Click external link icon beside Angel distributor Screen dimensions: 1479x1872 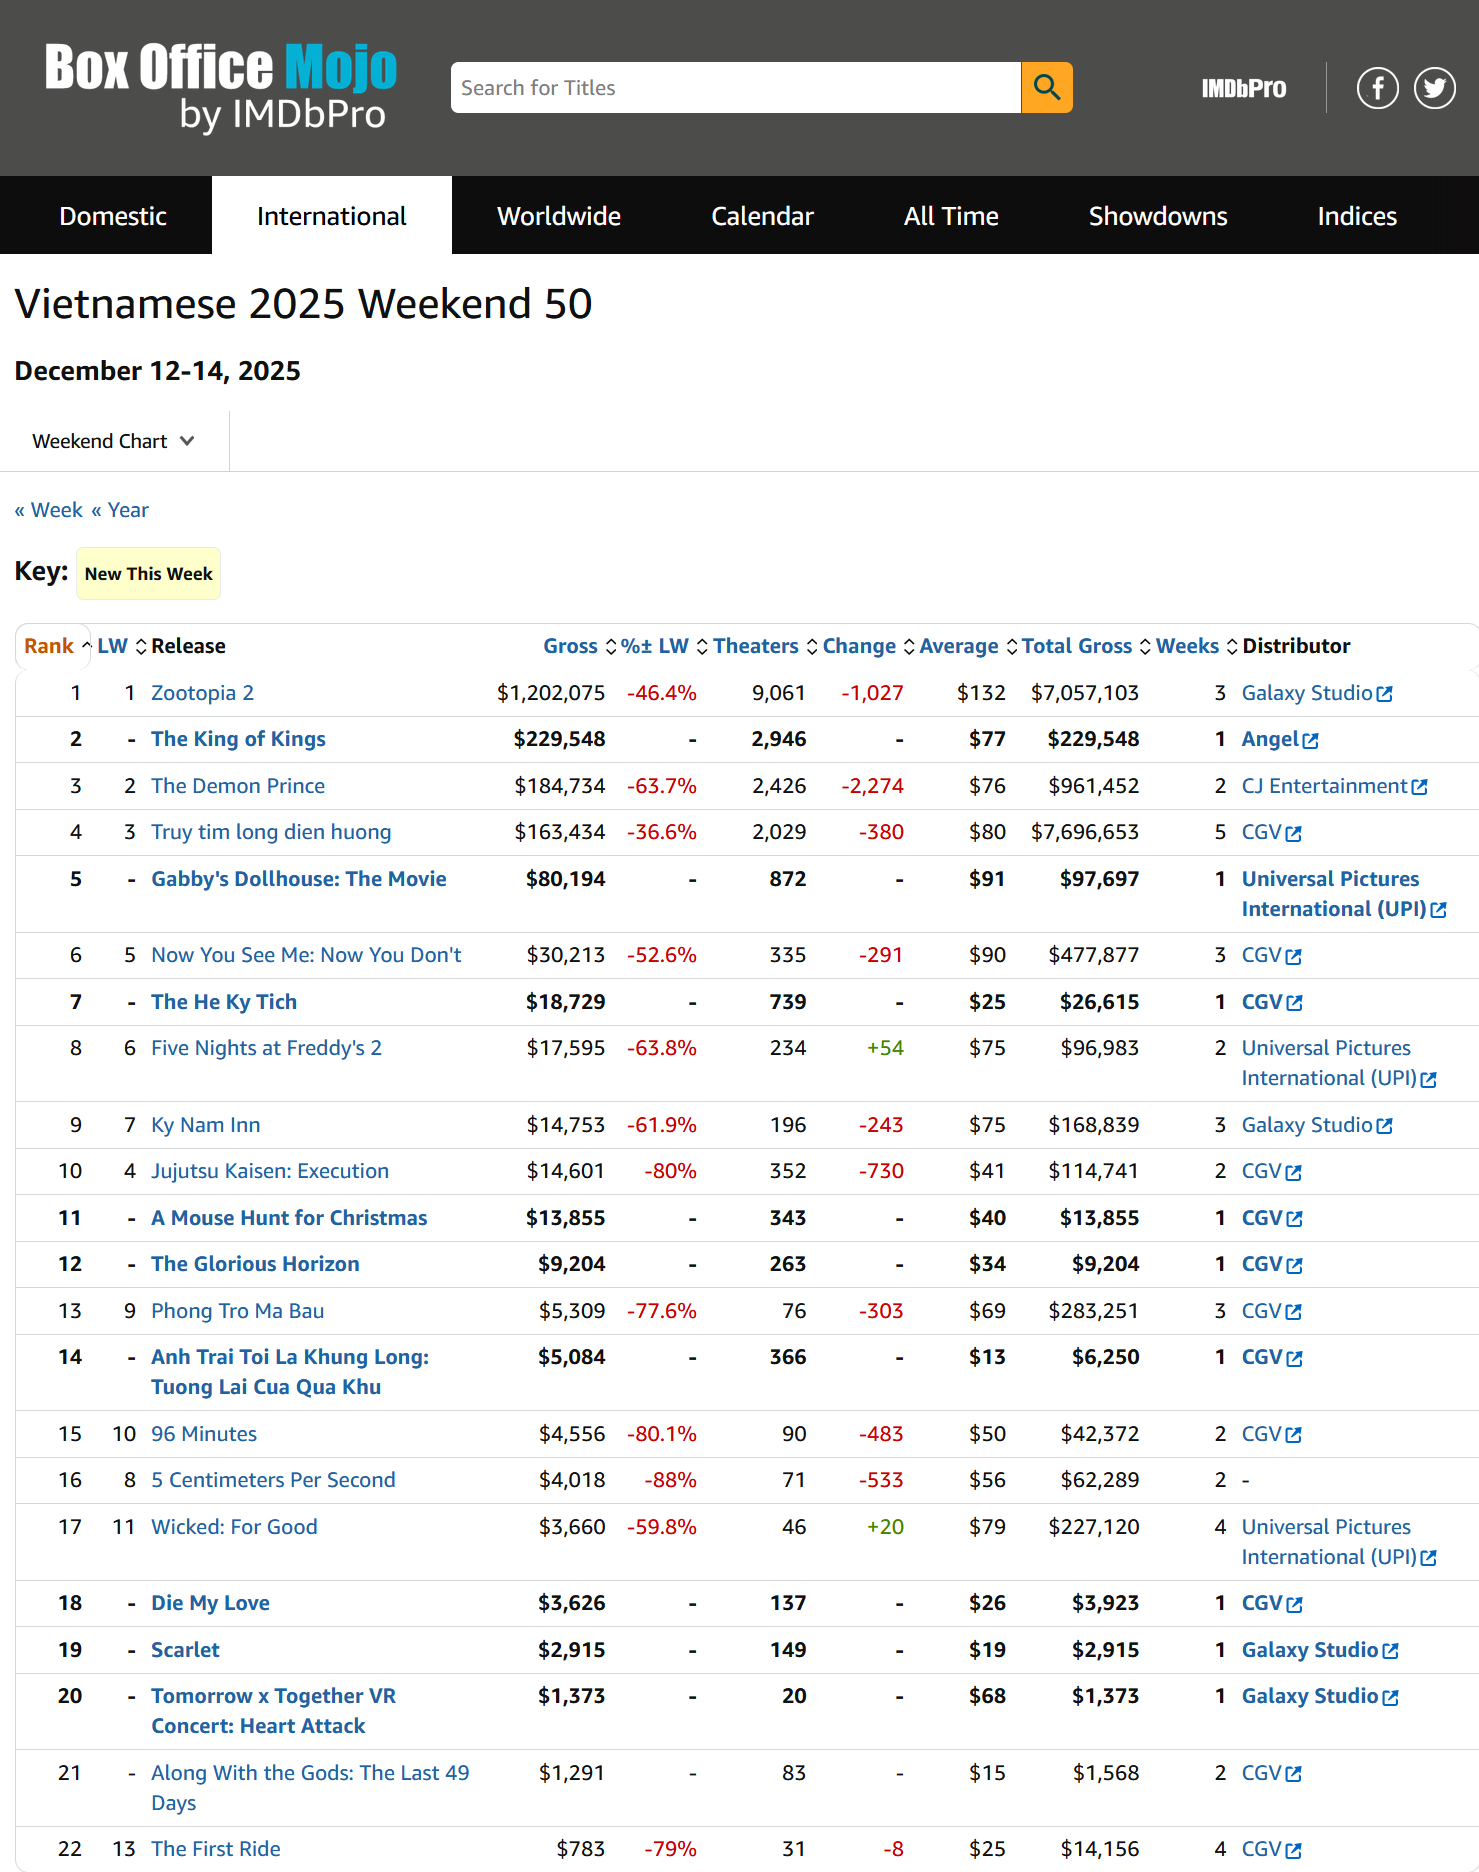pyautogui.click(x=1311, y=741)
